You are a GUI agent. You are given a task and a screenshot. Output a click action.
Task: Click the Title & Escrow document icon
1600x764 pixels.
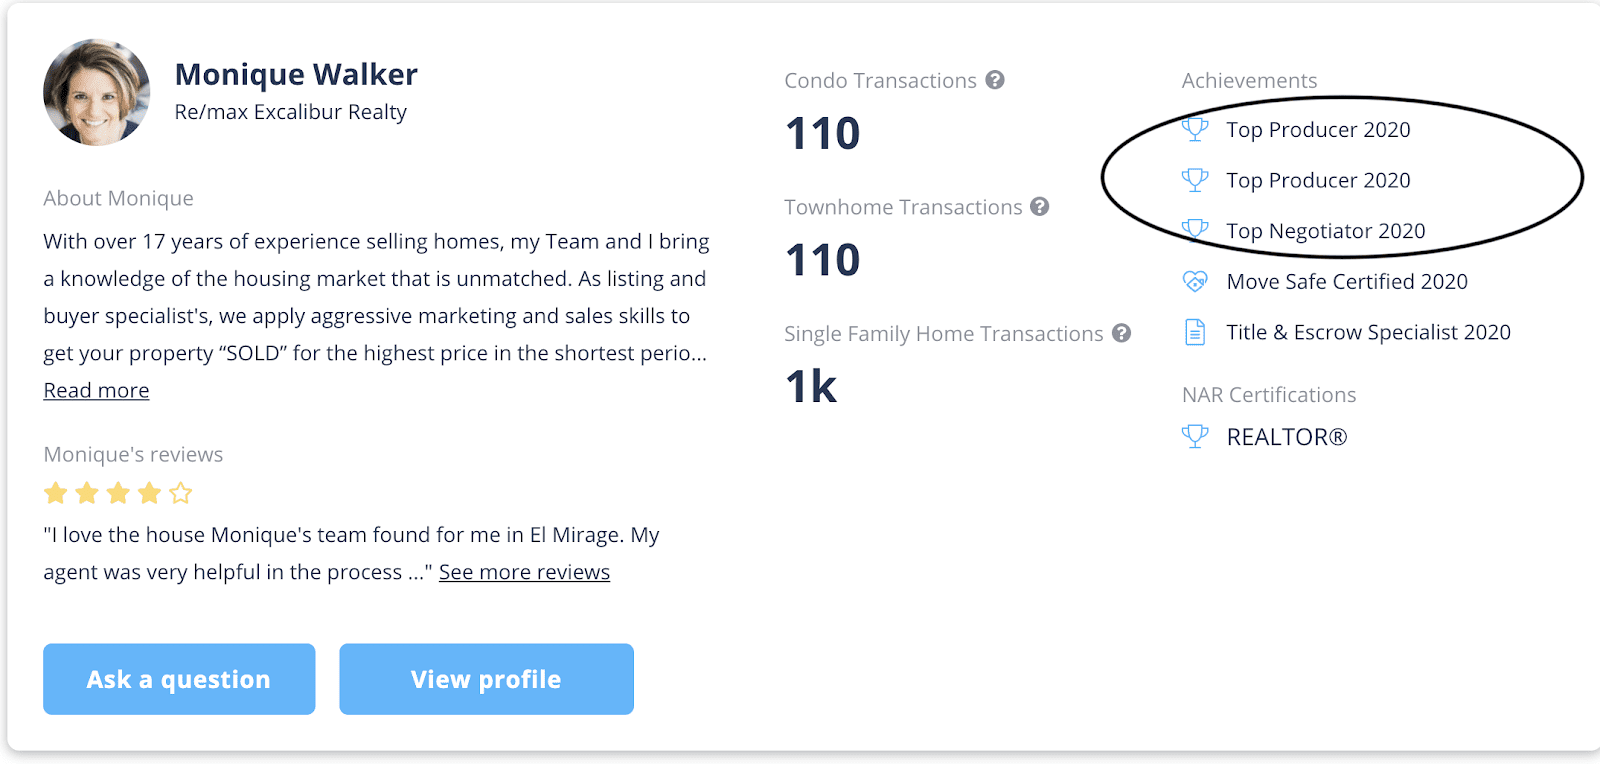tap(1195, 332)
